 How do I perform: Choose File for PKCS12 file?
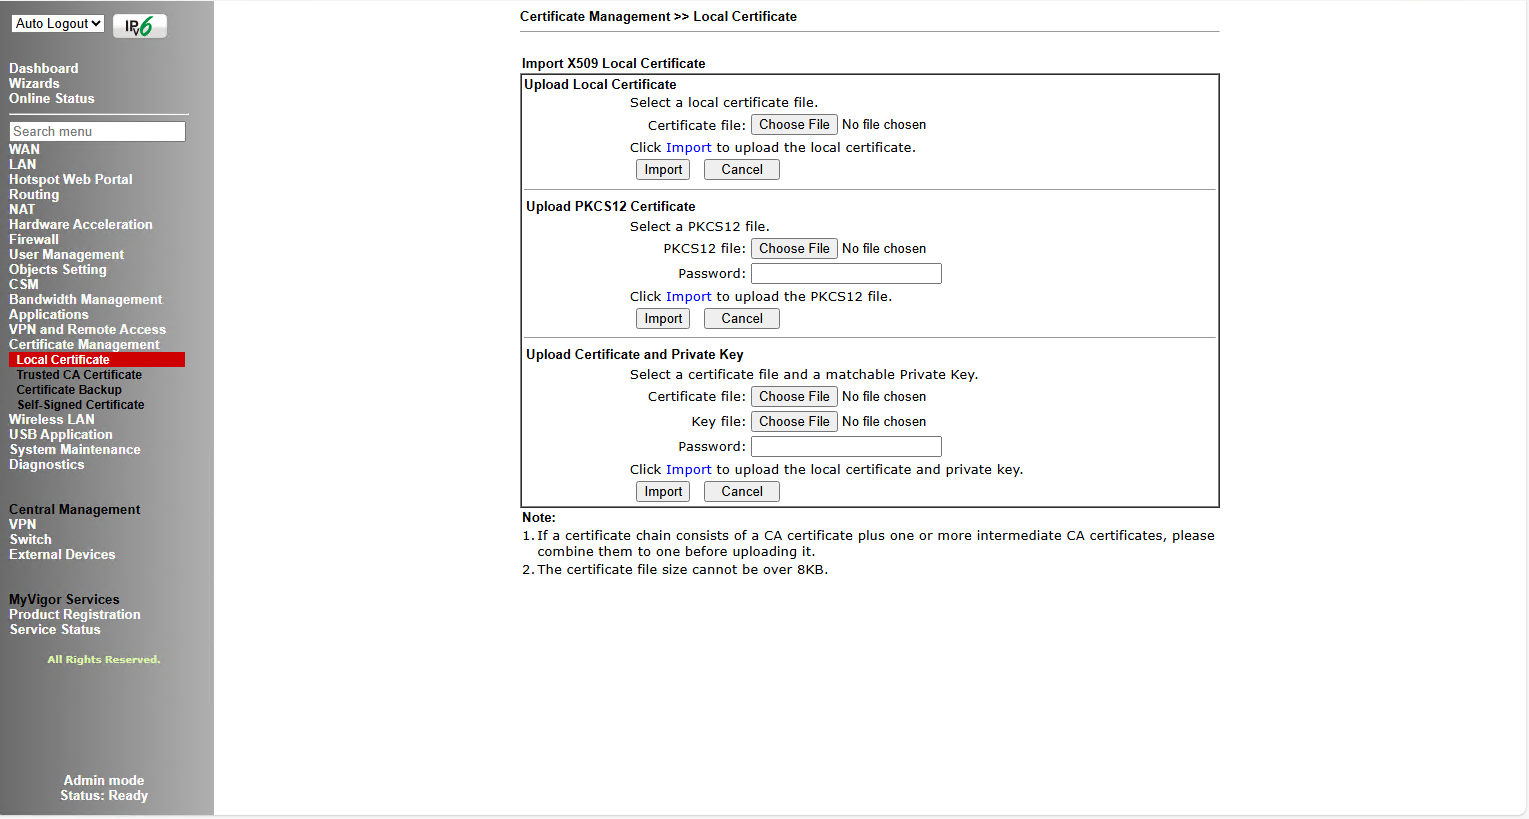794,249
